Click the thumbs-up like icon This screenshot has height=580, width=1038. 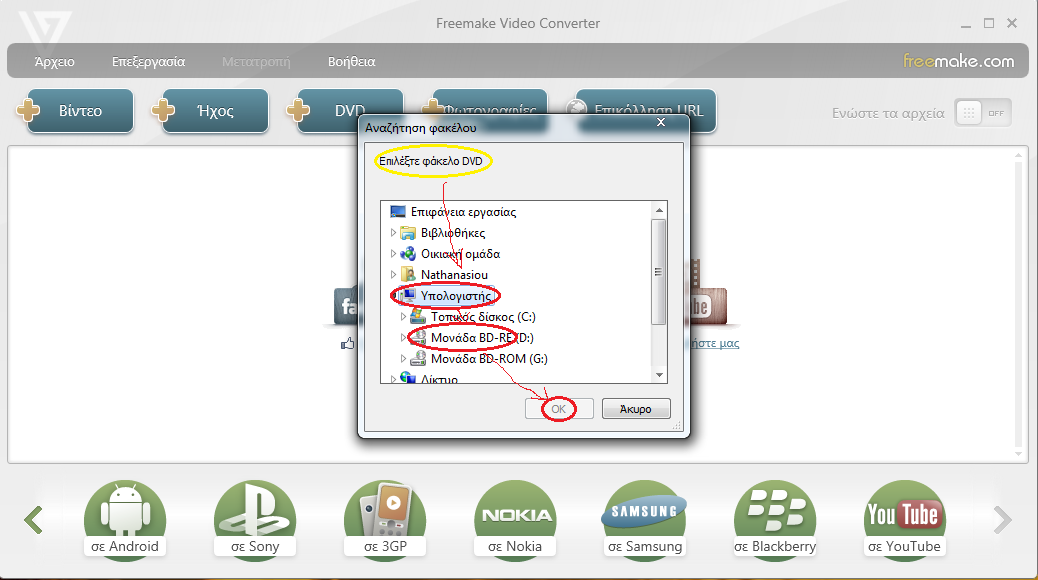(348, 343)
